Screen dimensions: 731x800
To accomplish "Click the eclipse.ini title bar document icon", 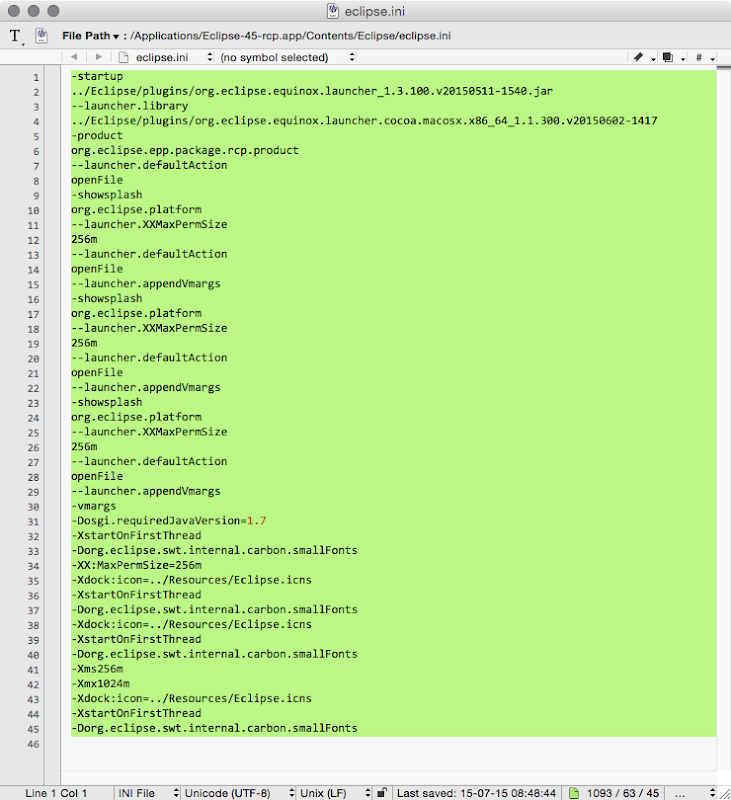I will tap(333, 11).
